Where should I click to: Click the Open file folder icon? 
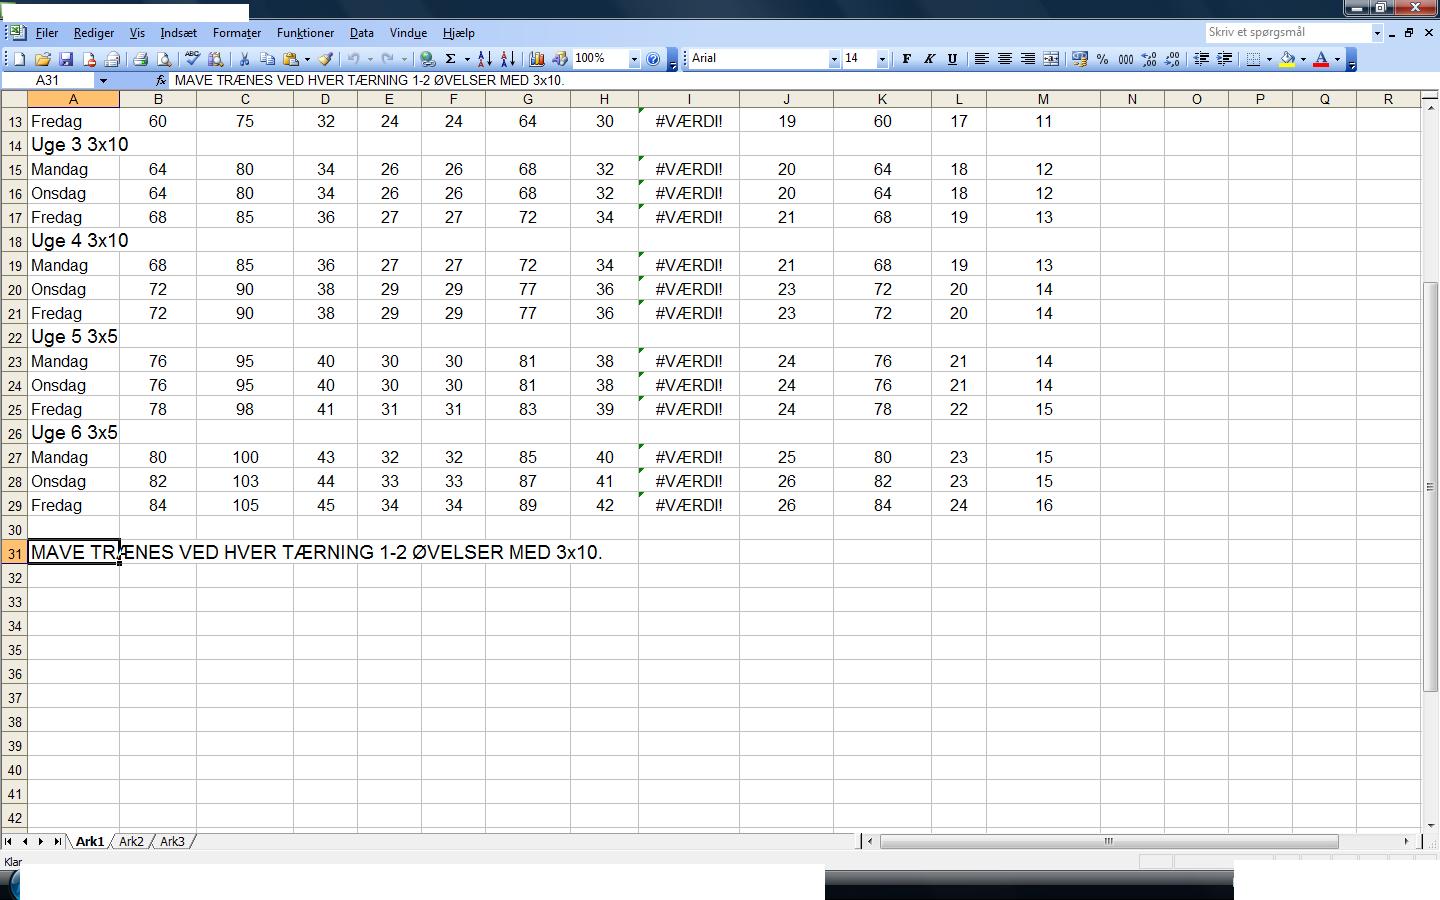(43, 59)
